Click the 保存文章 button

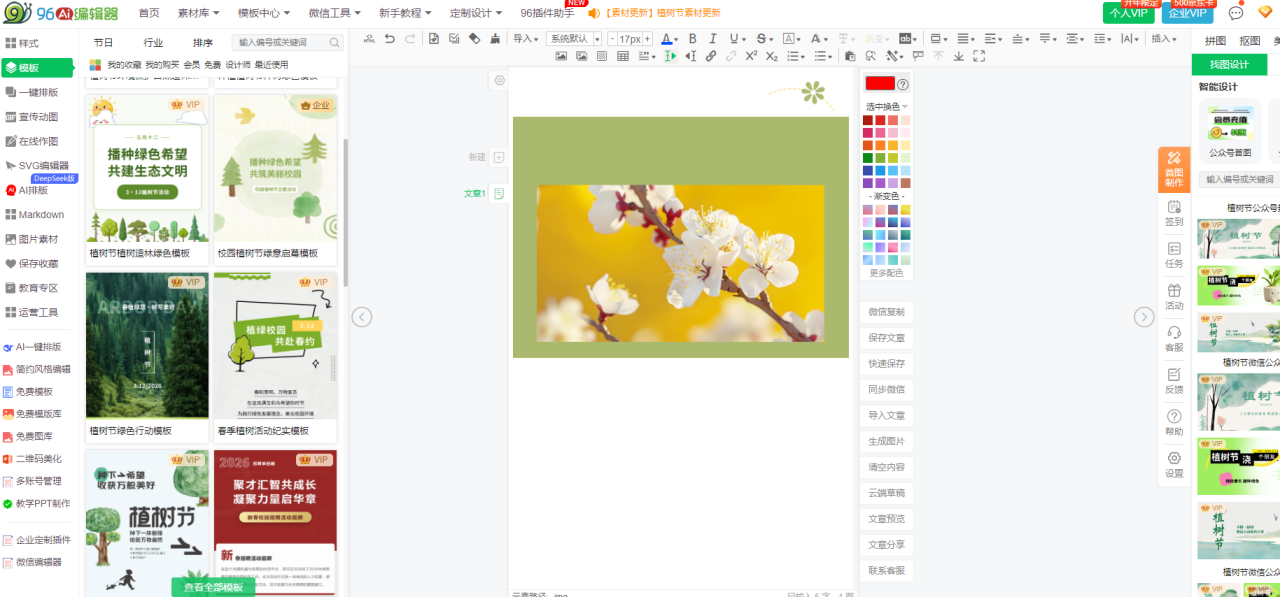(x=886, y=338)
